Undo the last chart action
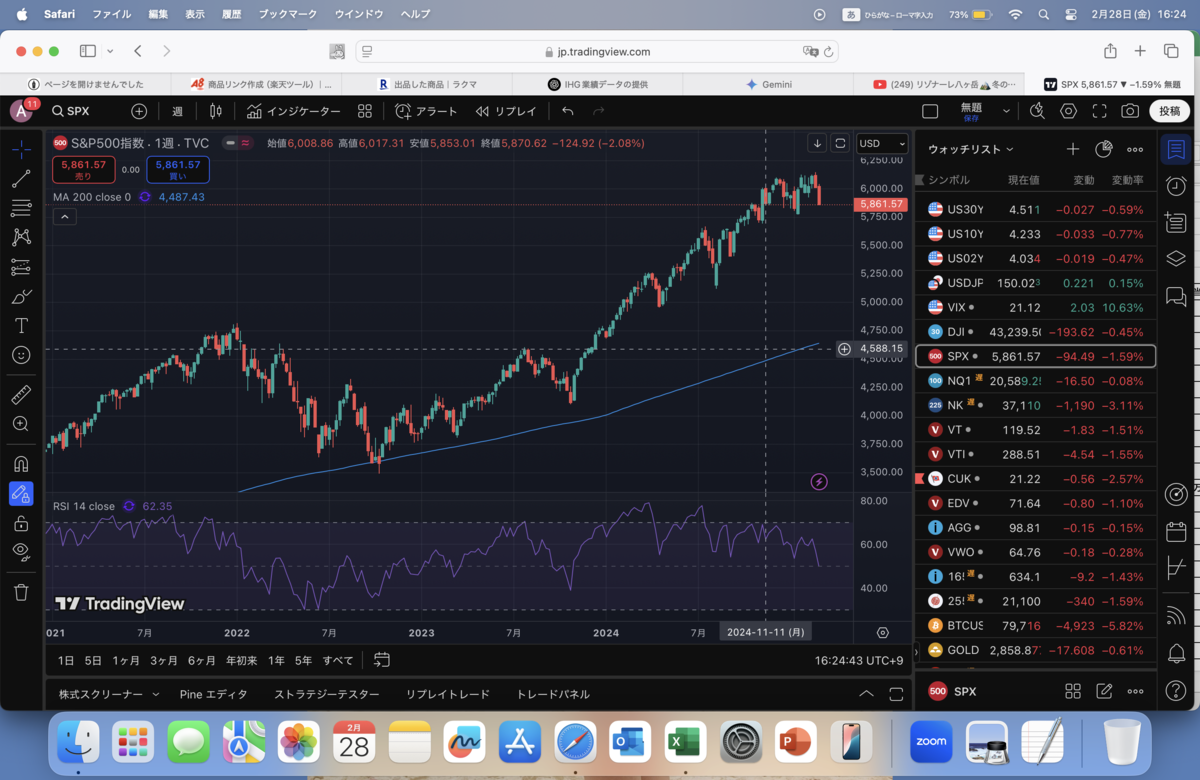Screen dimensions: 1200x780 click(x=568, y=111)
